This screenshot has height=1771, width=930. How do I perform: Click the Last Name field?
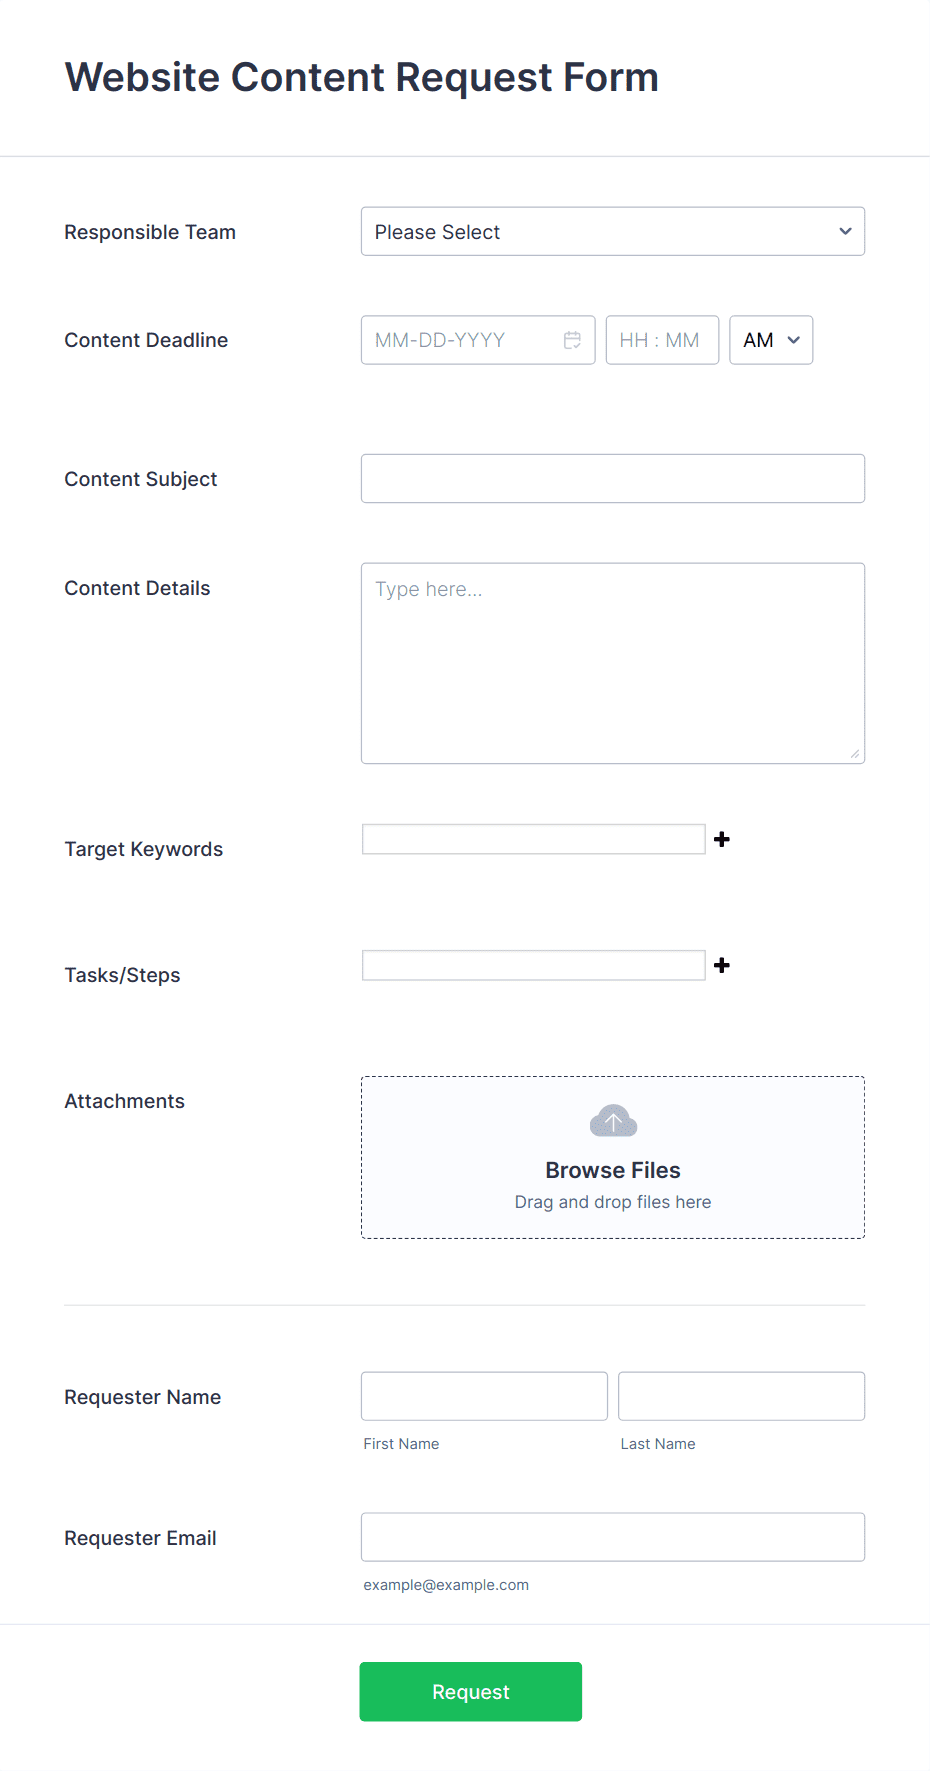[x=740, y=1396]
